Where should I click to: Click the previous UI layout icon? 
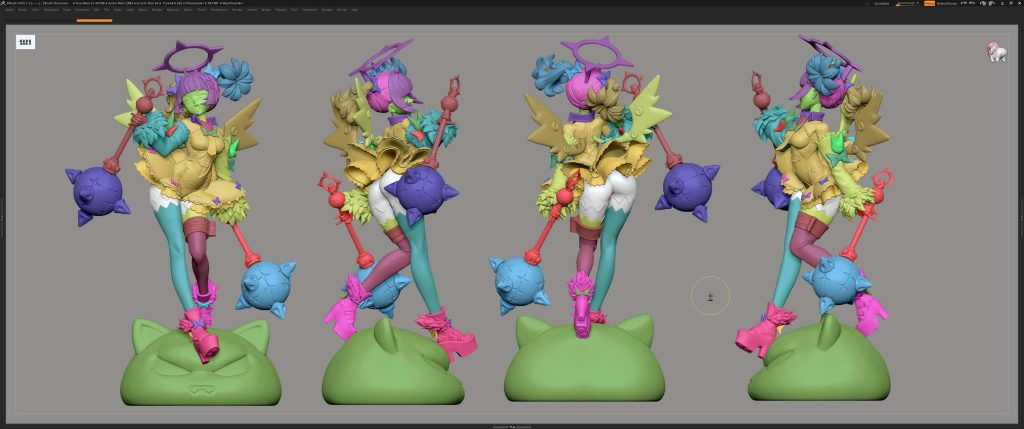tap(963, 3)
